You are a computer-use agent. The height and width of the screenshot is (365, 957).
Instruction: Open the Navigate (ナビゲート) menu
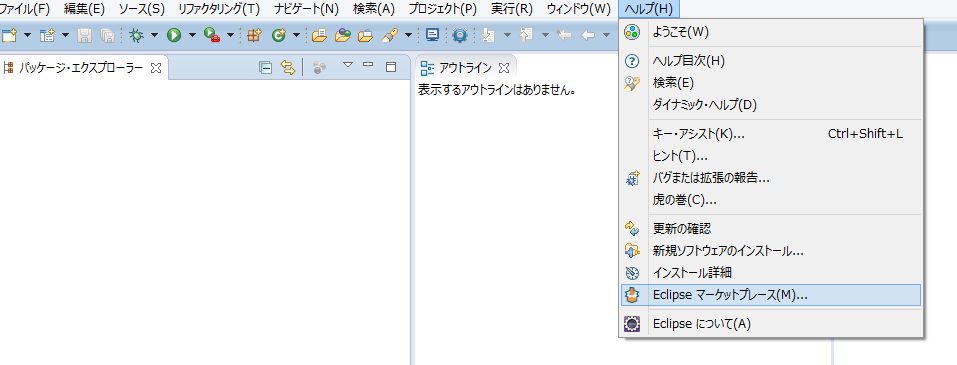pyautogui.click(x=306, y=9)
